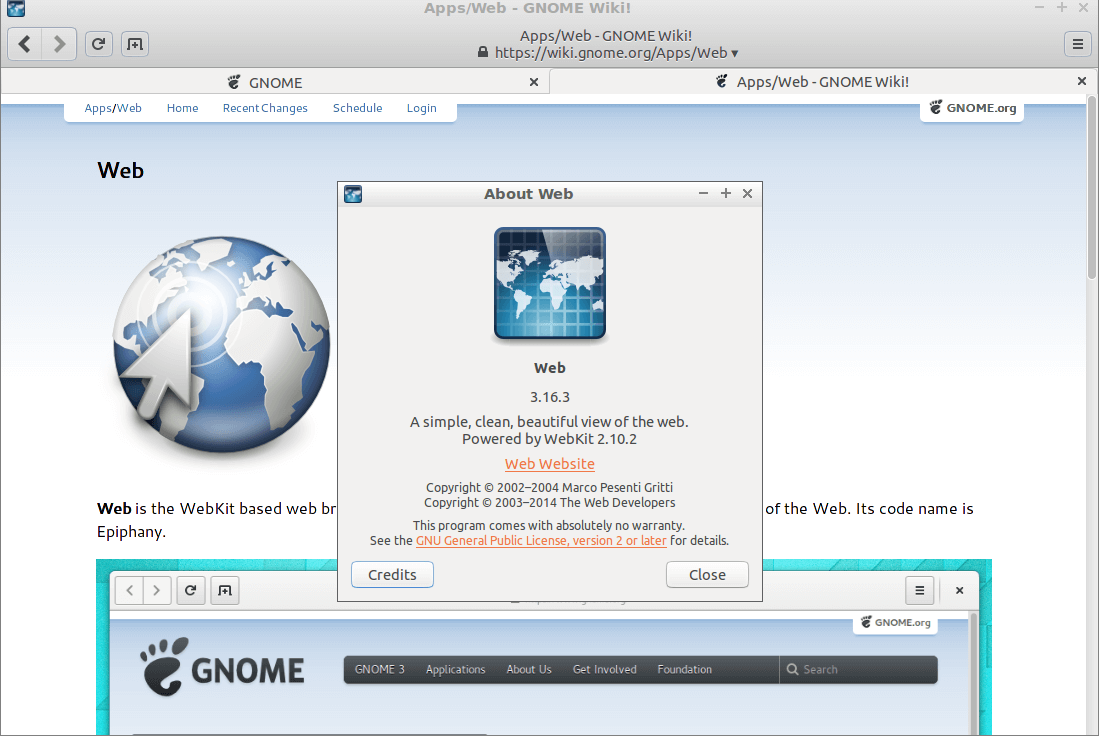
Task: Switch to the GNOME tab
Action: point(275,82)
